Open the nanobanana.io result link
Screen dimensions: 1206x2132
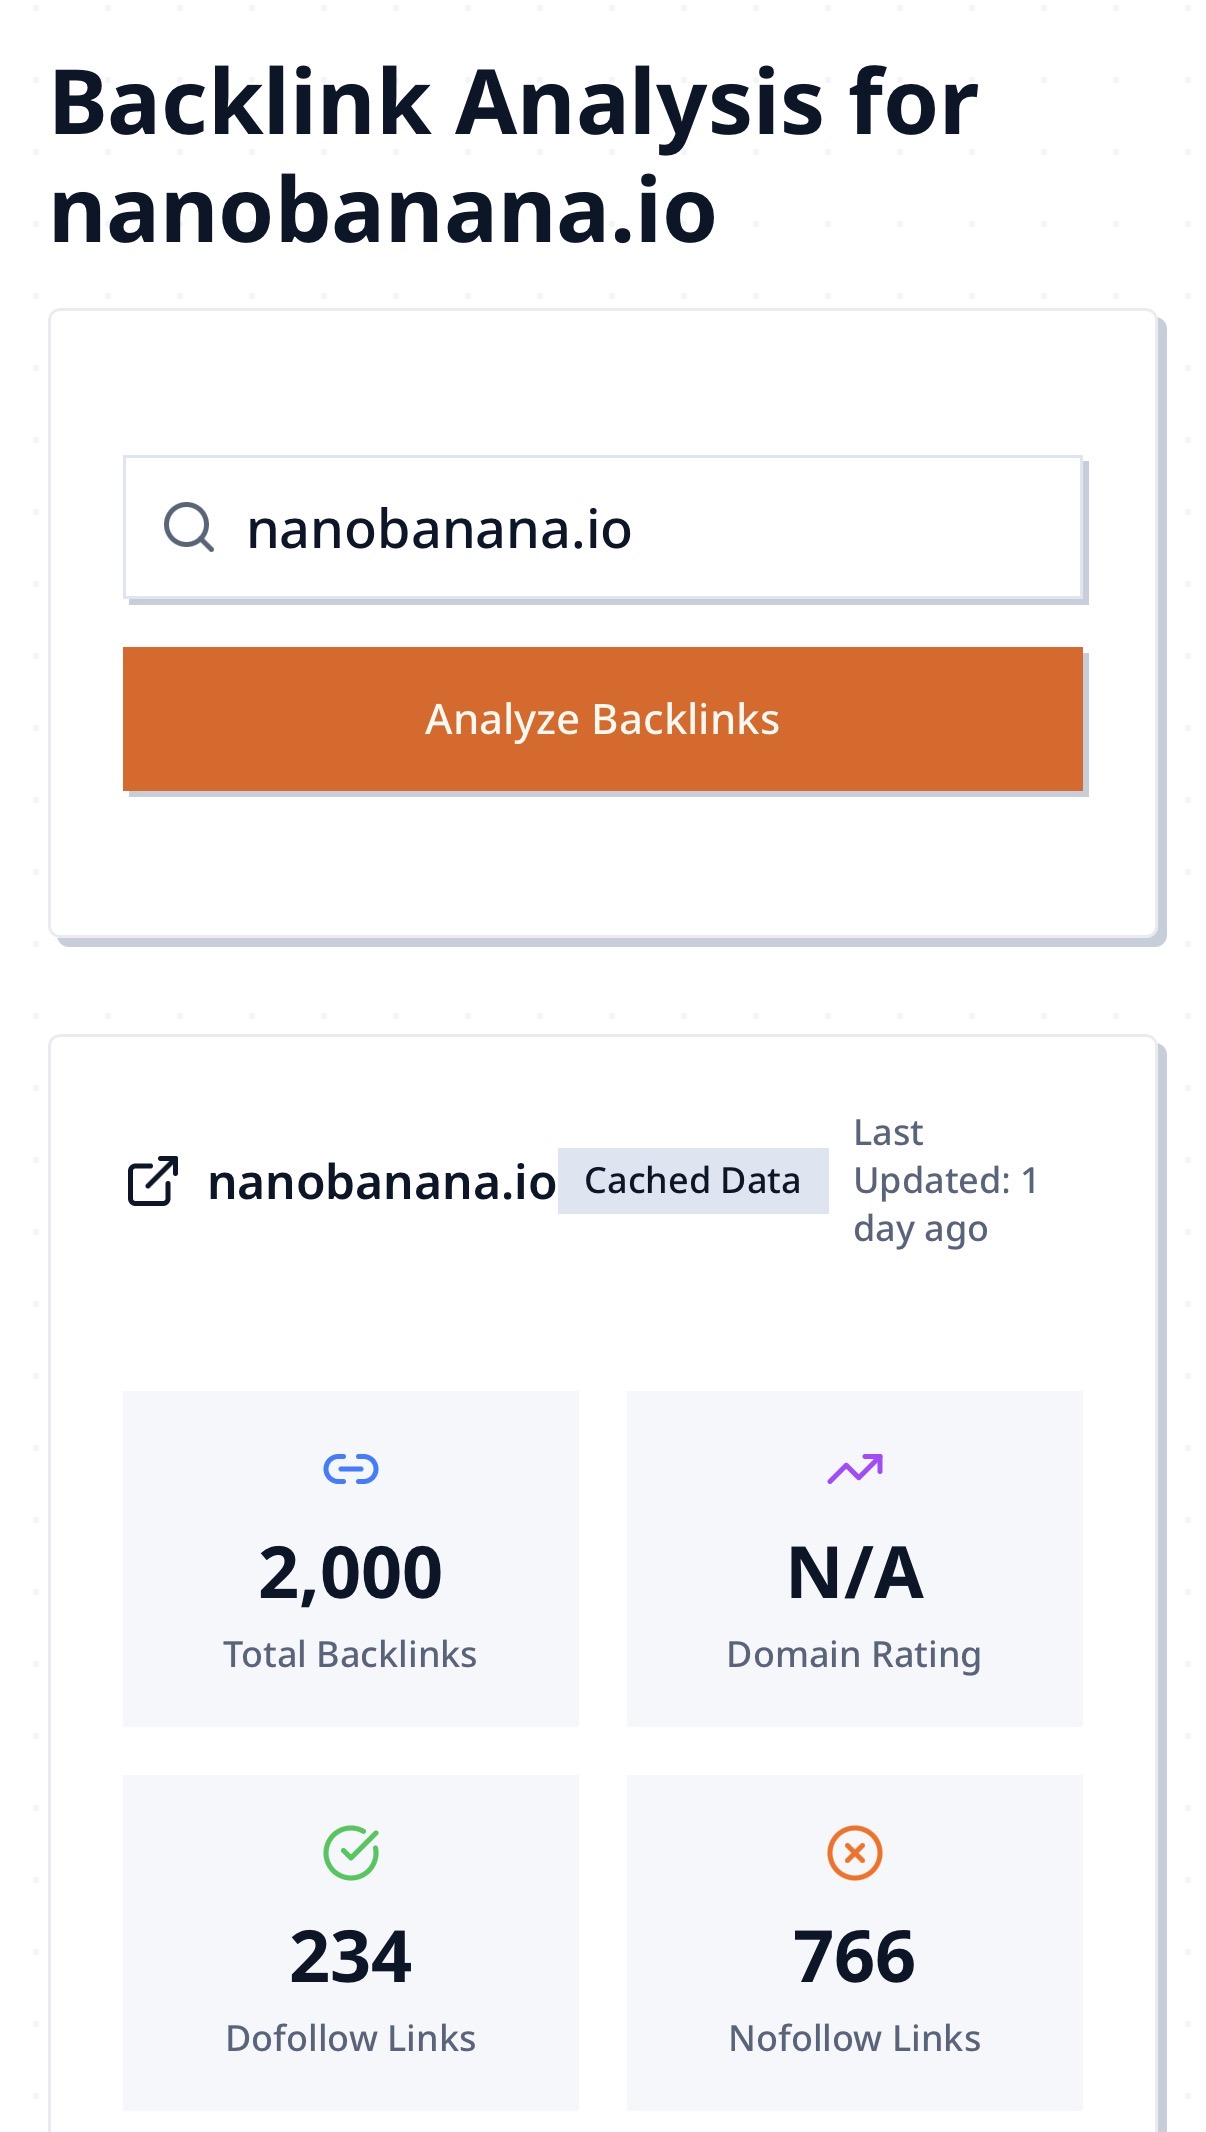(x=381, y=1182)
